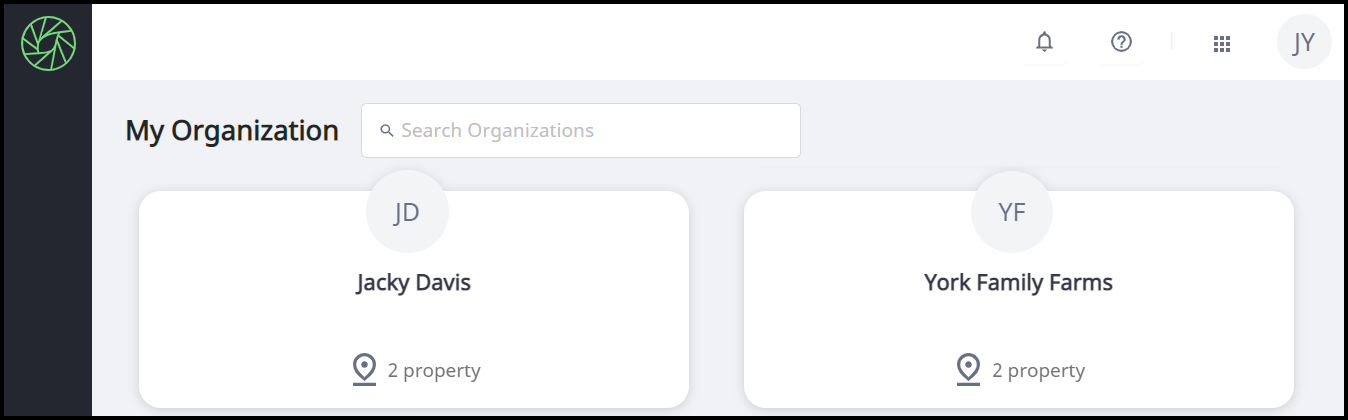Click the JD avatar circle
Image resolution: width=1348 pixels, height=420 pixels.
(407, 212)
